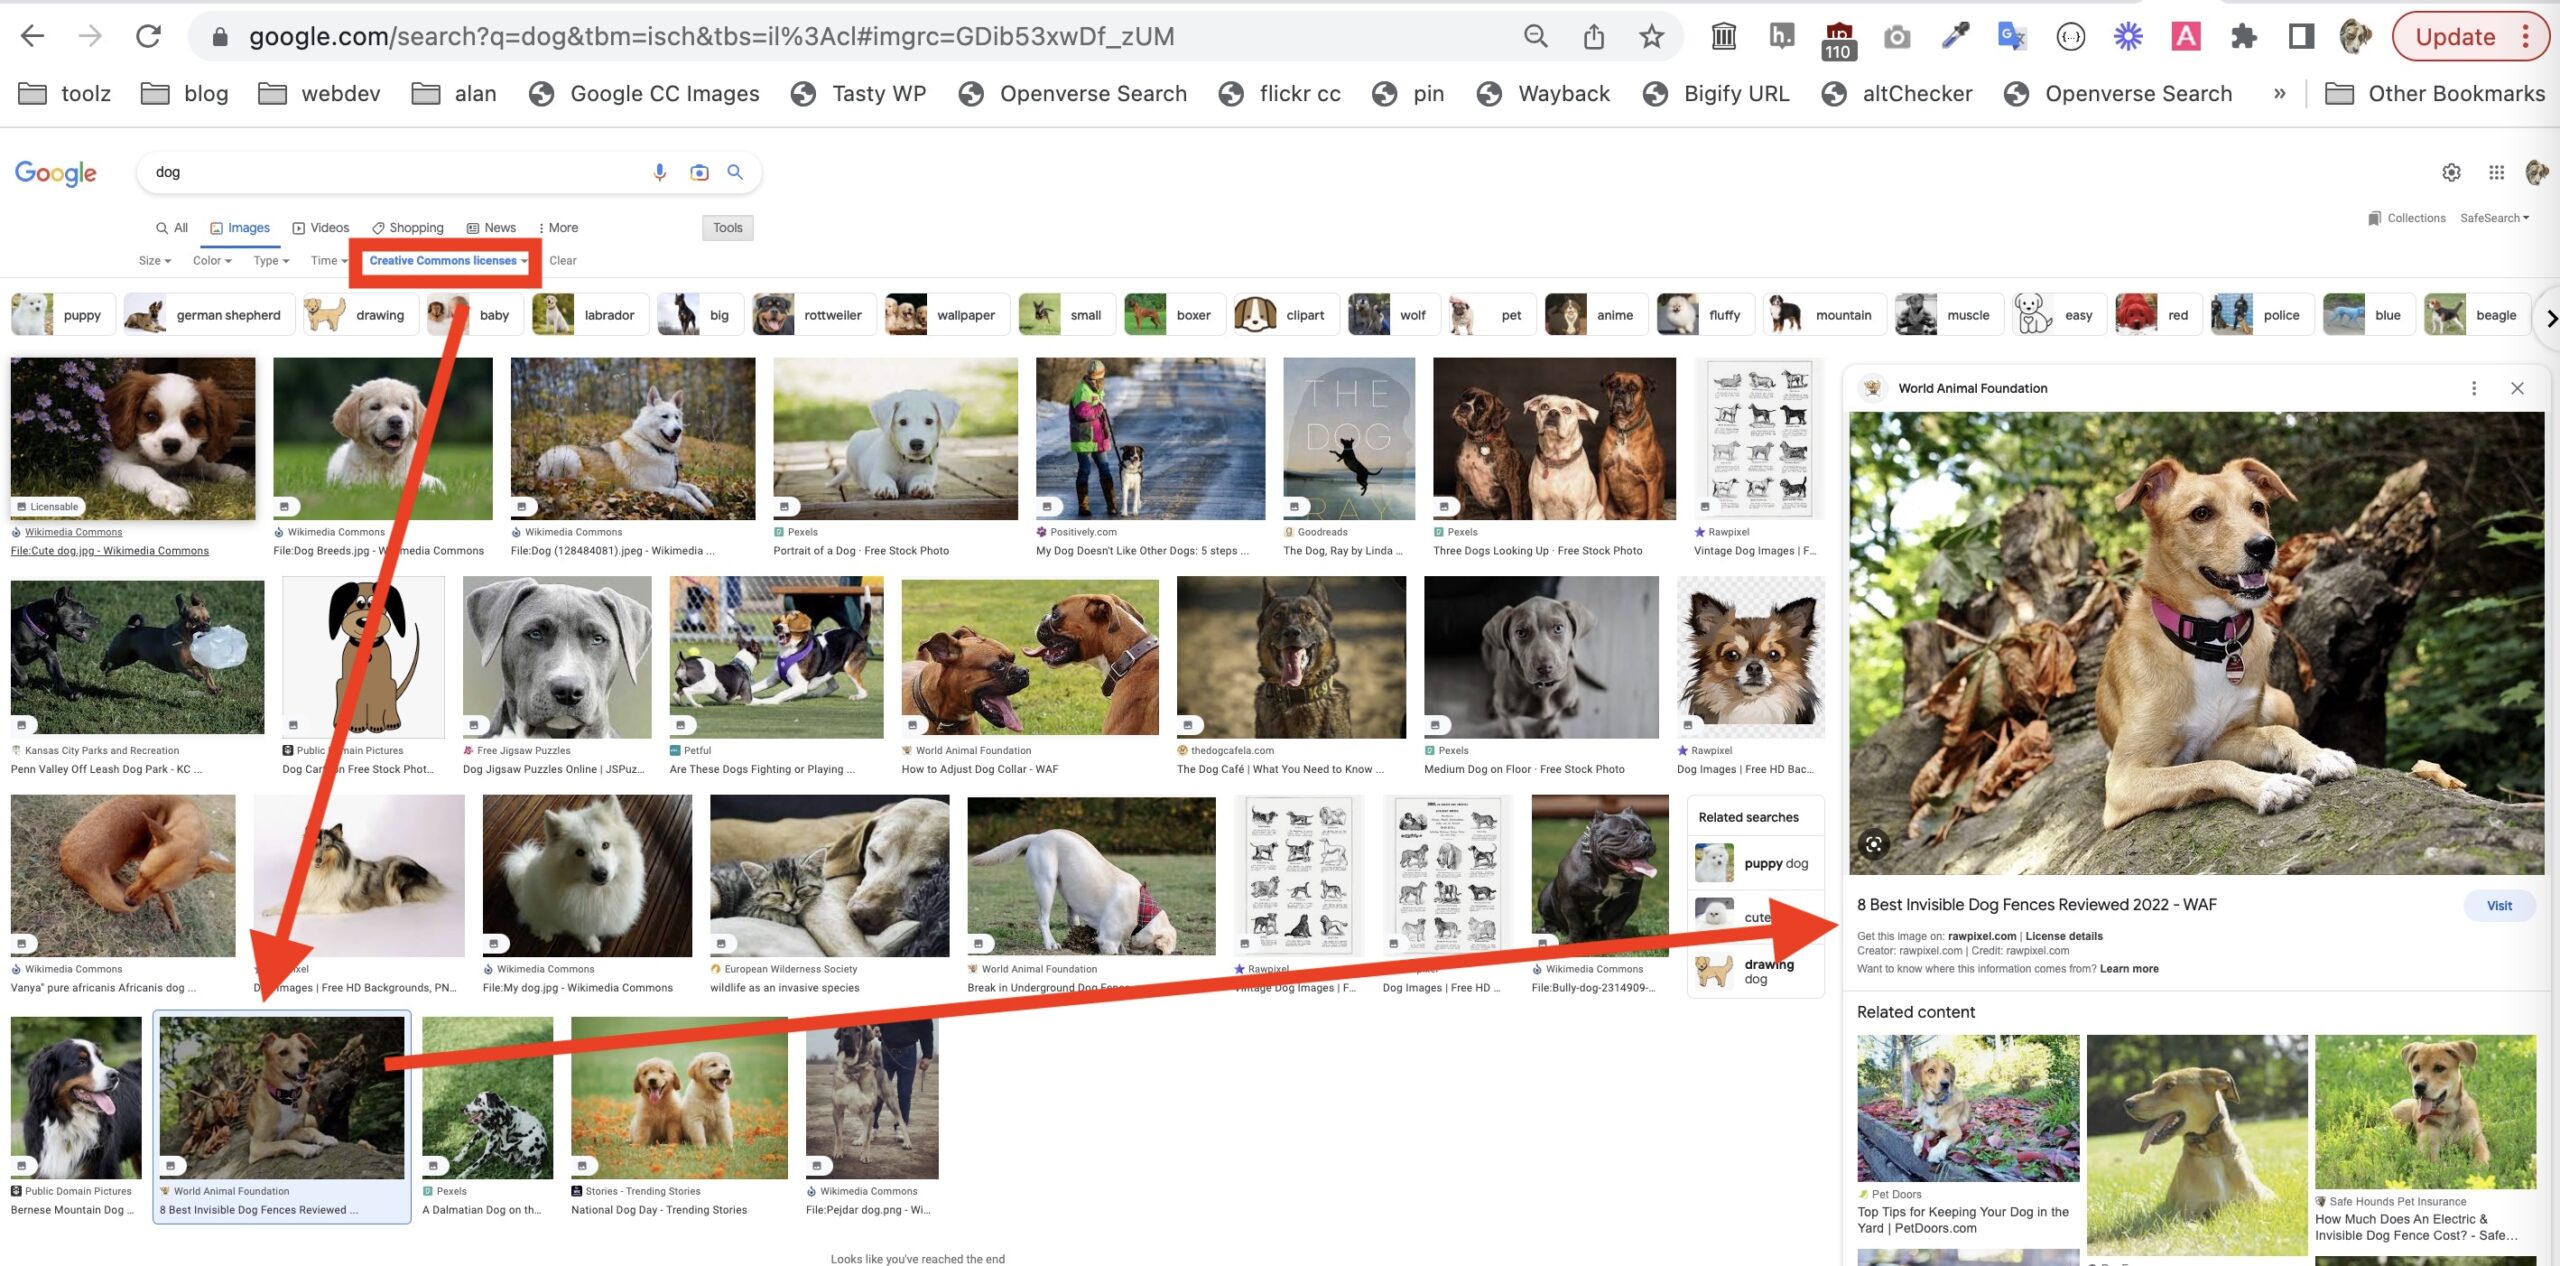
Task: Expand the Creative Commons licenses dropdown
Action: click(447, 261)
